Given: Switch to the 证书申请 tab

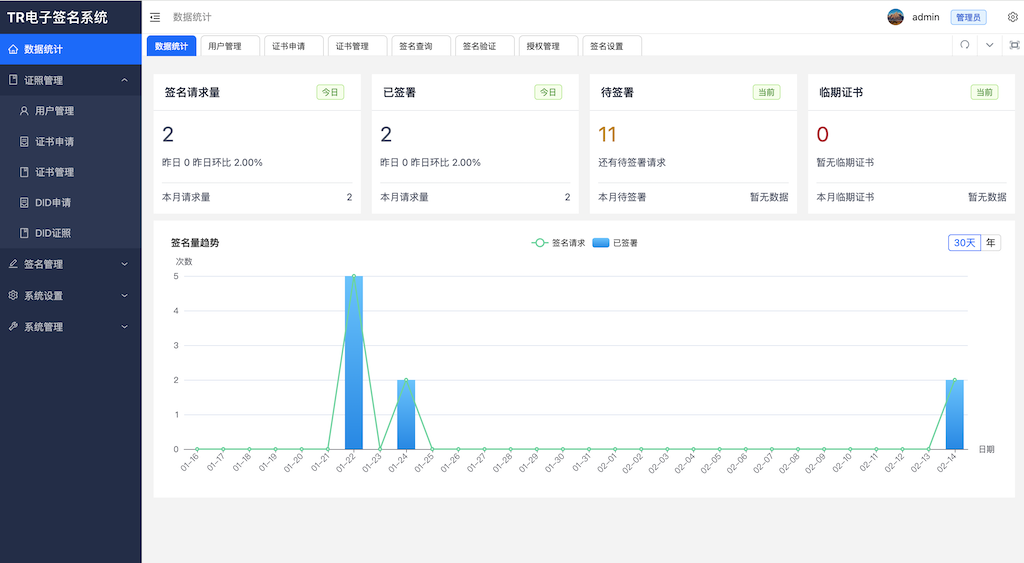Looking at the screenshot, I should click(294, 46).
